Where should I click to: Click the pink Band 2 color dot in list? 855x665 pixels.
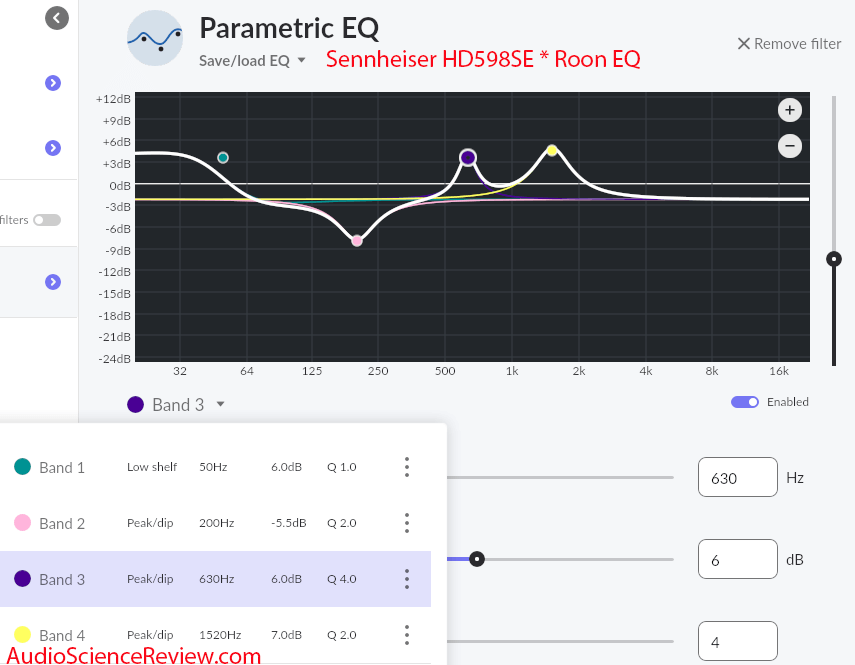(x=22, y=522)
